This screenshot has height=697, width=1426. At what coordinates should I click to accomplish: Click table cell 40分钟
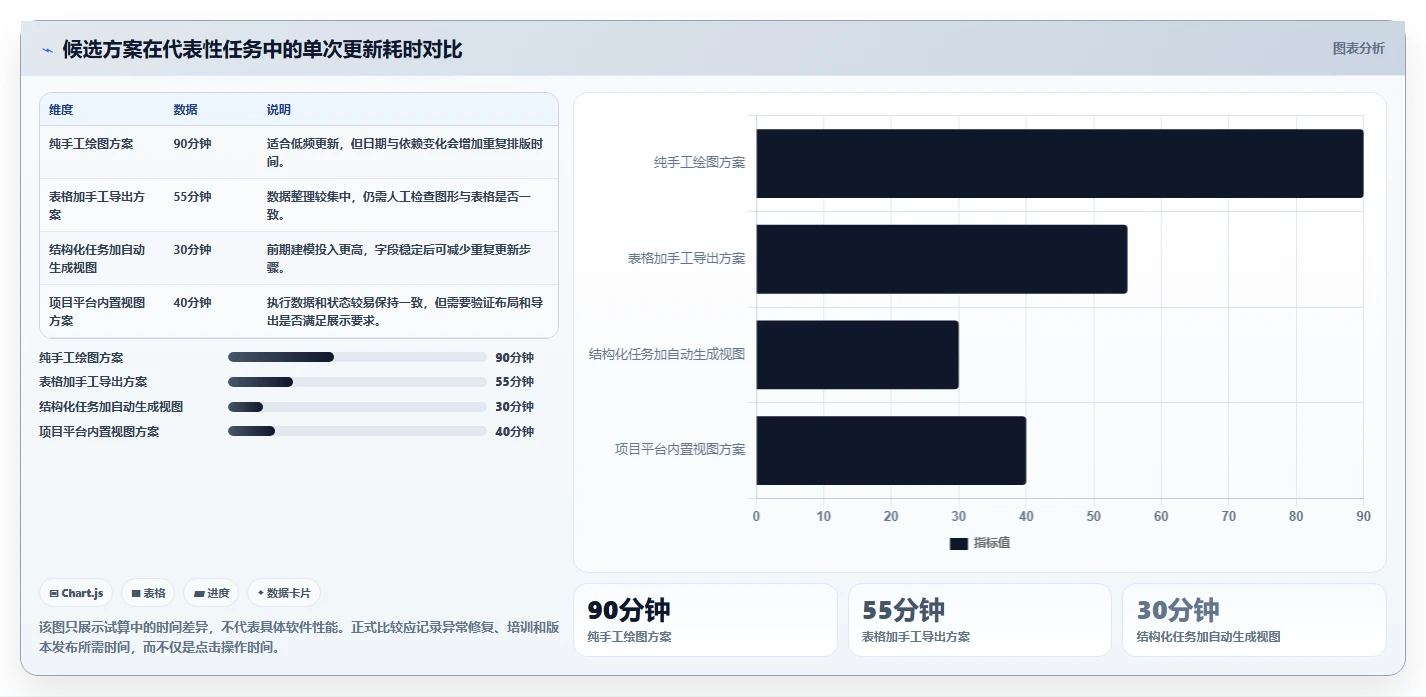click(x=192, y=303)
